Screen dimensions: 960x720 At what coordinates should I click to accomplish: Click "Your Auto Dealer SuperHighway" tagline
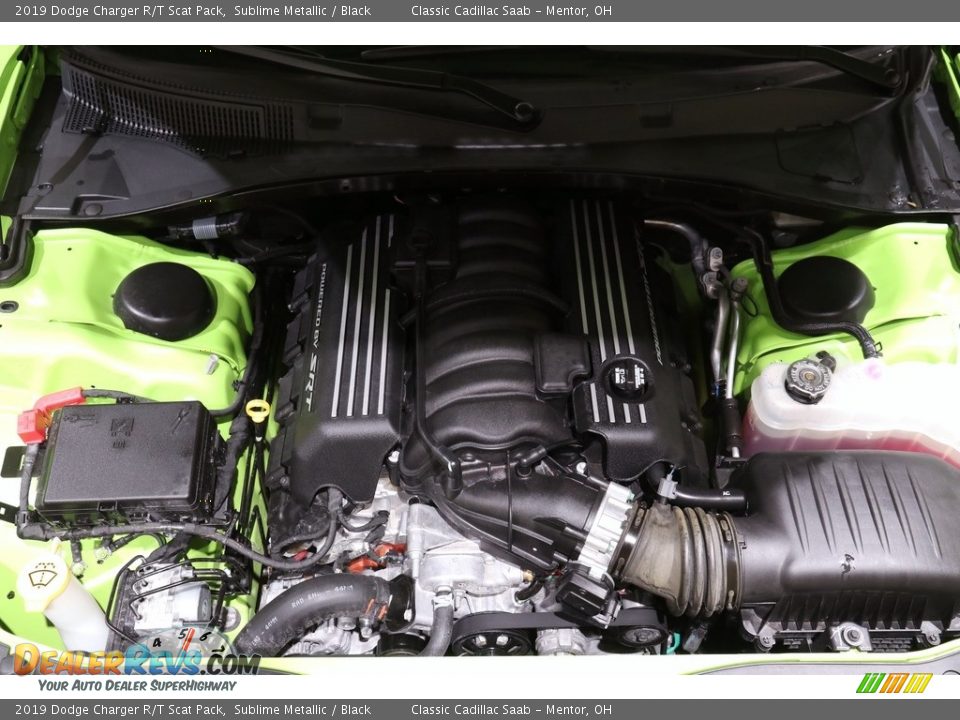pos(137,686)
